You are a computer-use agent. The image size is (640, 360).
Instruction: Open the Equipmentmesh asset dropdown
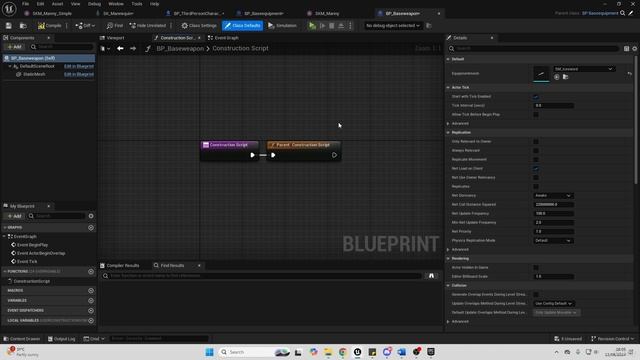coord(584,69)
